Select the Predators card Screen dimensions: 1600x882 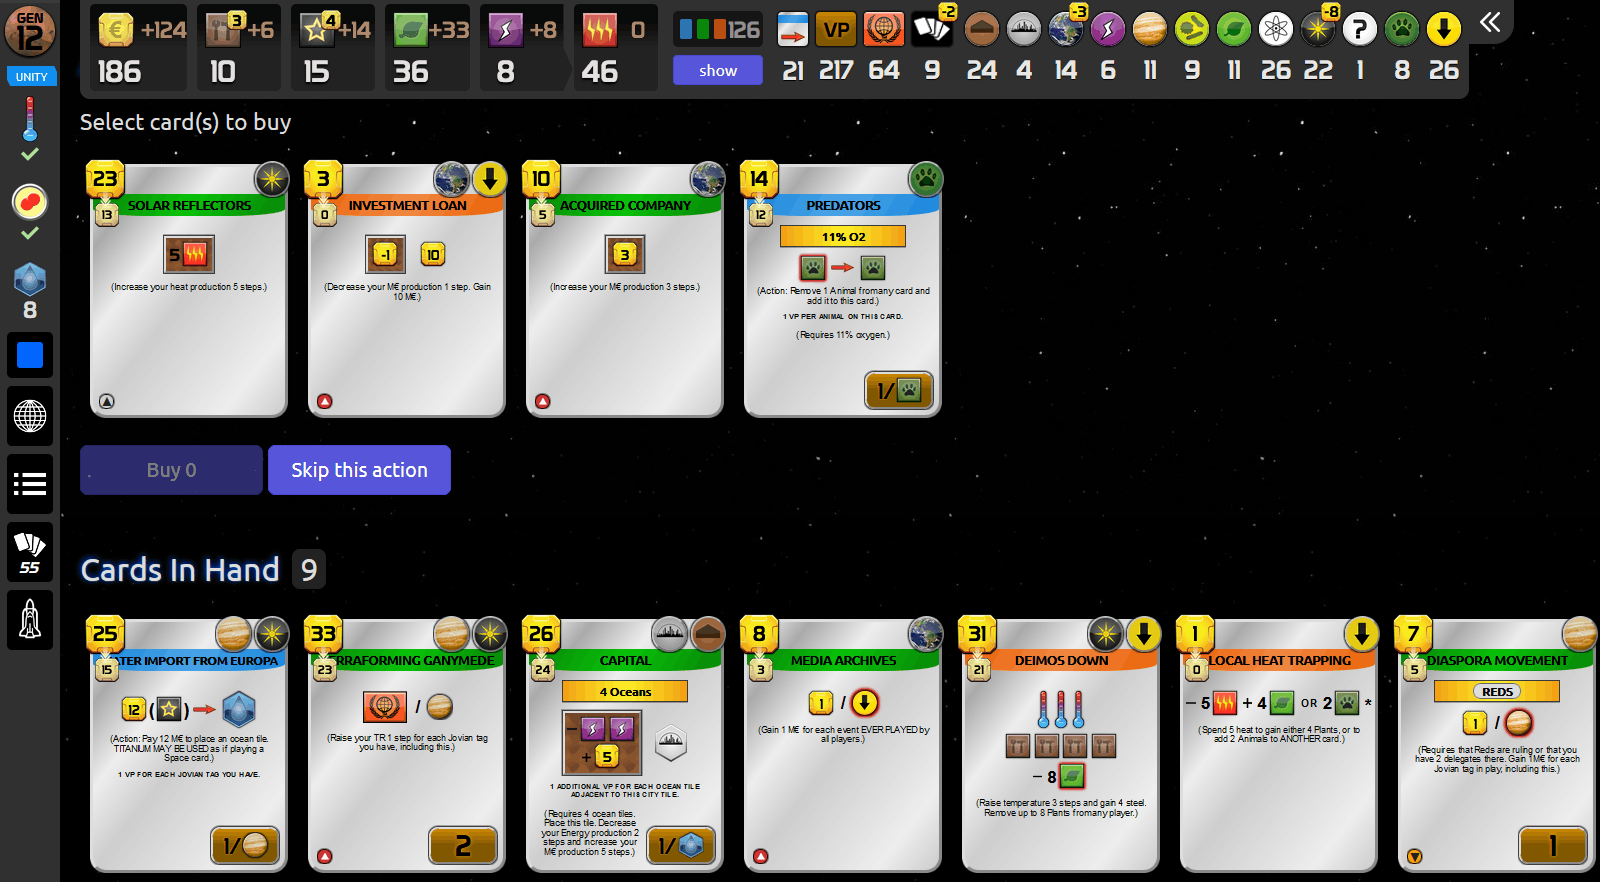point(843,290)
